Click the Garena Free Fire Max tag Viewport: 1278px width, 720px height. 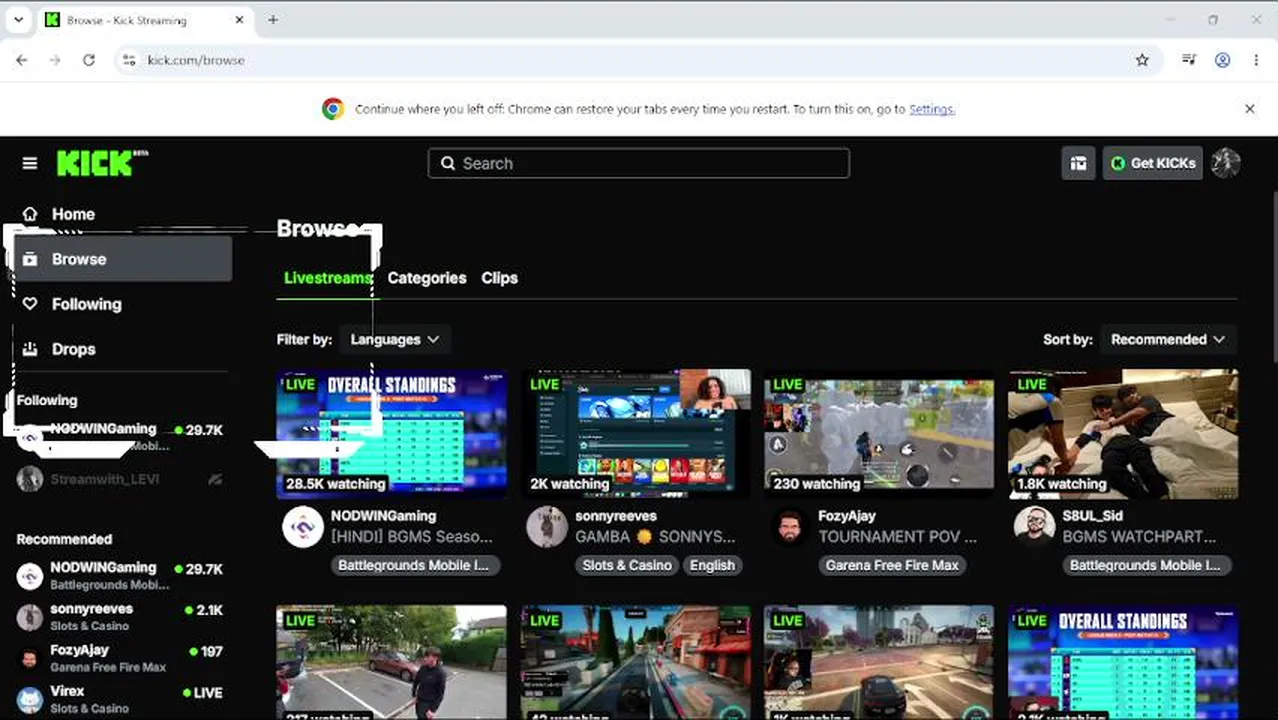(892, 565)
